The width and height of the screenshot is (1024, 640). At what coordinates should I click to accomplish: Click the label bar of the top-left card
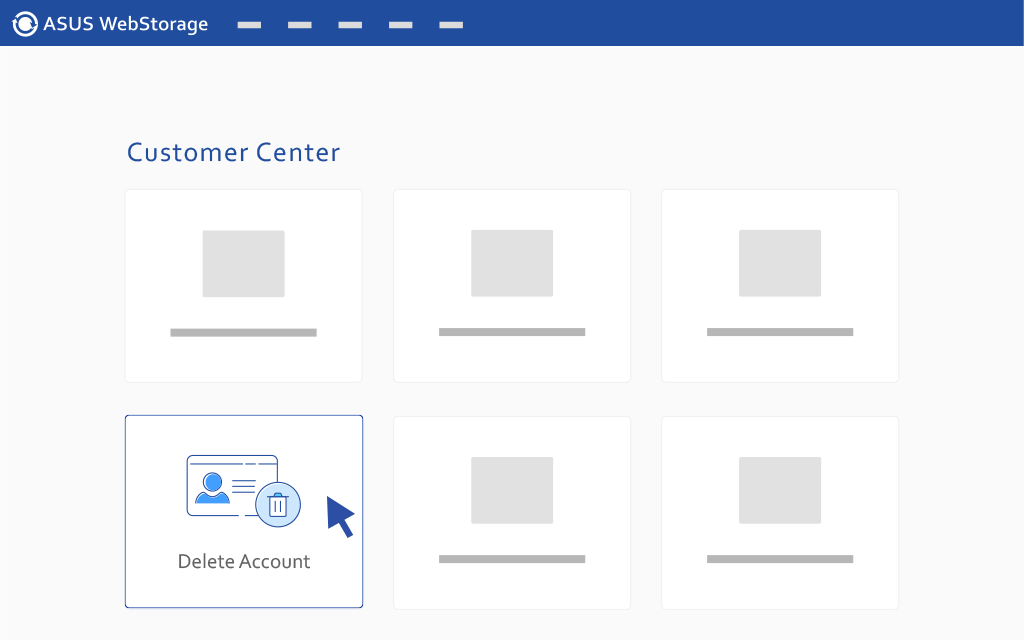point(243,333)
